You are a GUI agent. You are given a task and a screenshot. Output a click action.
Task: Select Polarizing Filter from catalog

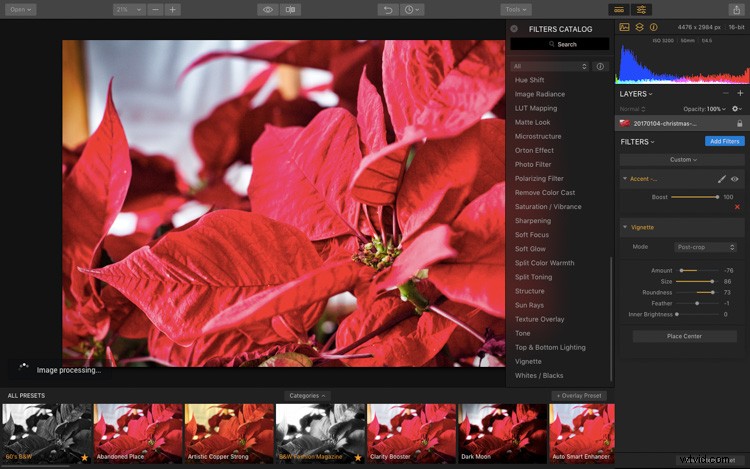[x=539, y=178]
